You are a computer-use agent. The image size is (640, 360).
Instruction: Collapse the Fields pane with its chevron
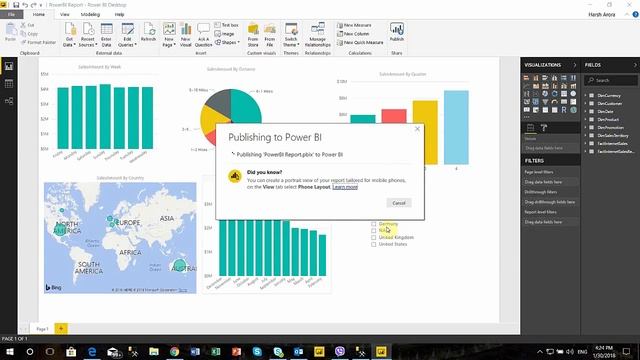pyautogui.click(x=635, y=65)
